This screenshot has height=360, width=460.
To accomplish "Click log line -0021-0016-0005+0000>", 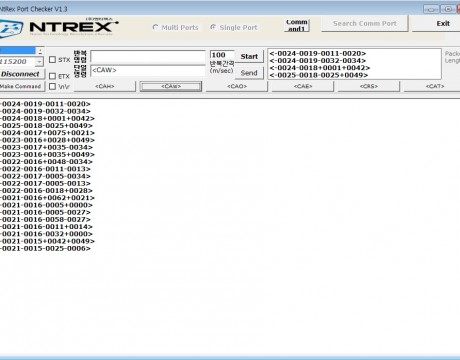I will pos(46,205).
